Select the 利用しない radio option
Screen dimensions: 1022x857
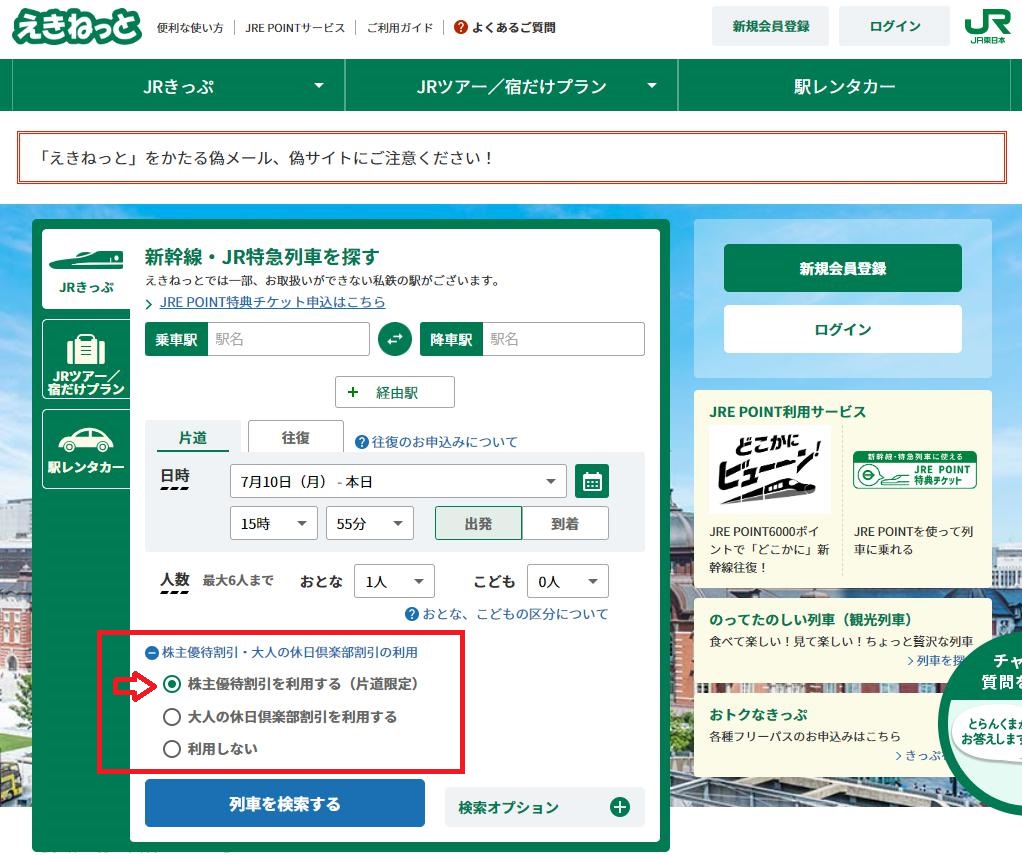pyautogui.click(x=172, y=749)
